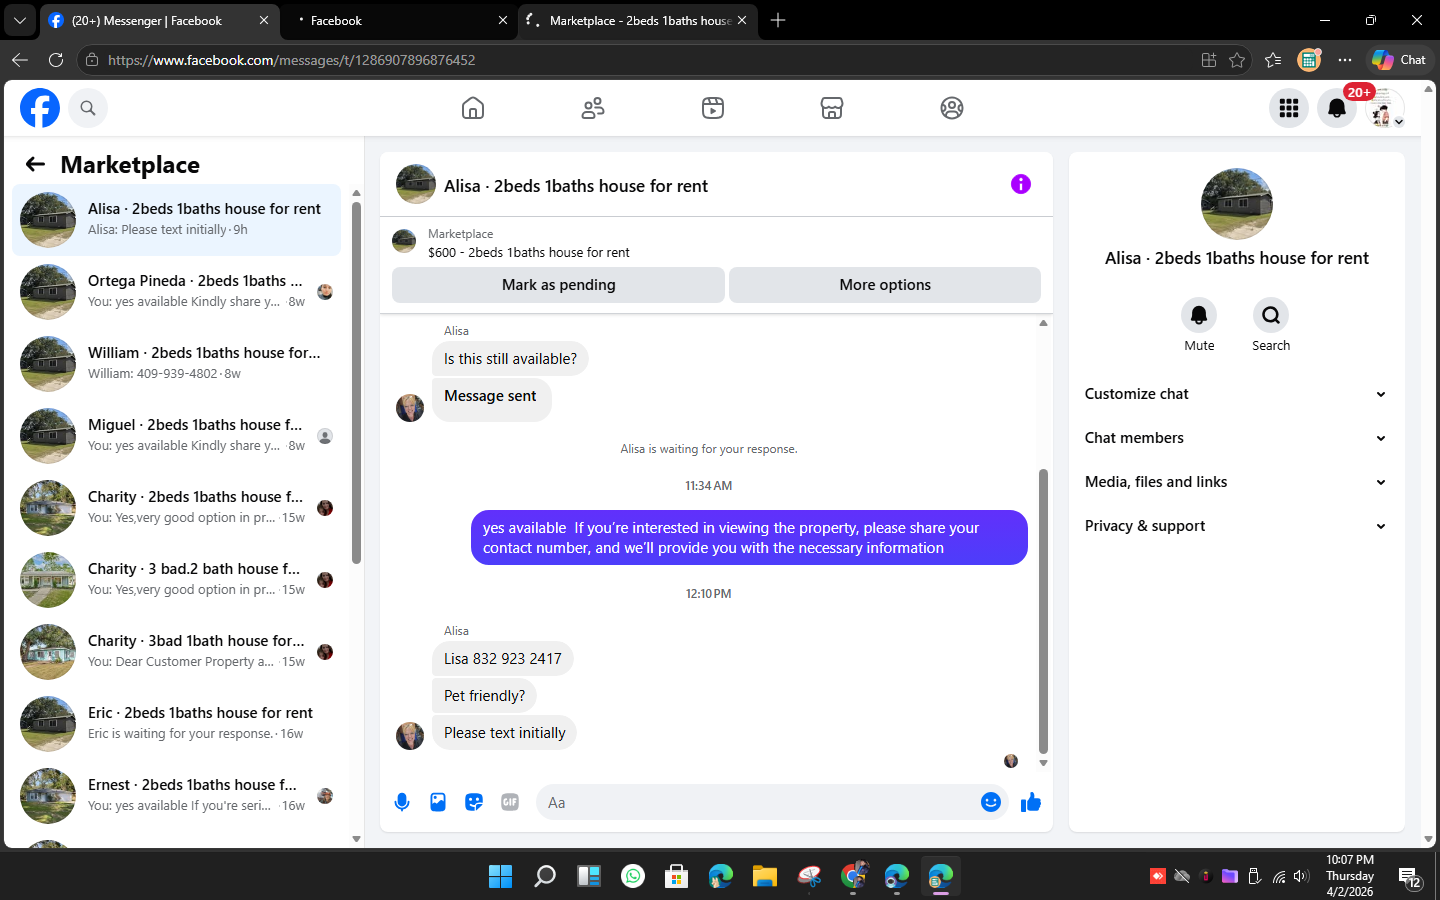Viewport: 1440px width, 900px height.
Task: Open browser Settings and more menu
Action: pyautogui.click(x=1345, y=60)
